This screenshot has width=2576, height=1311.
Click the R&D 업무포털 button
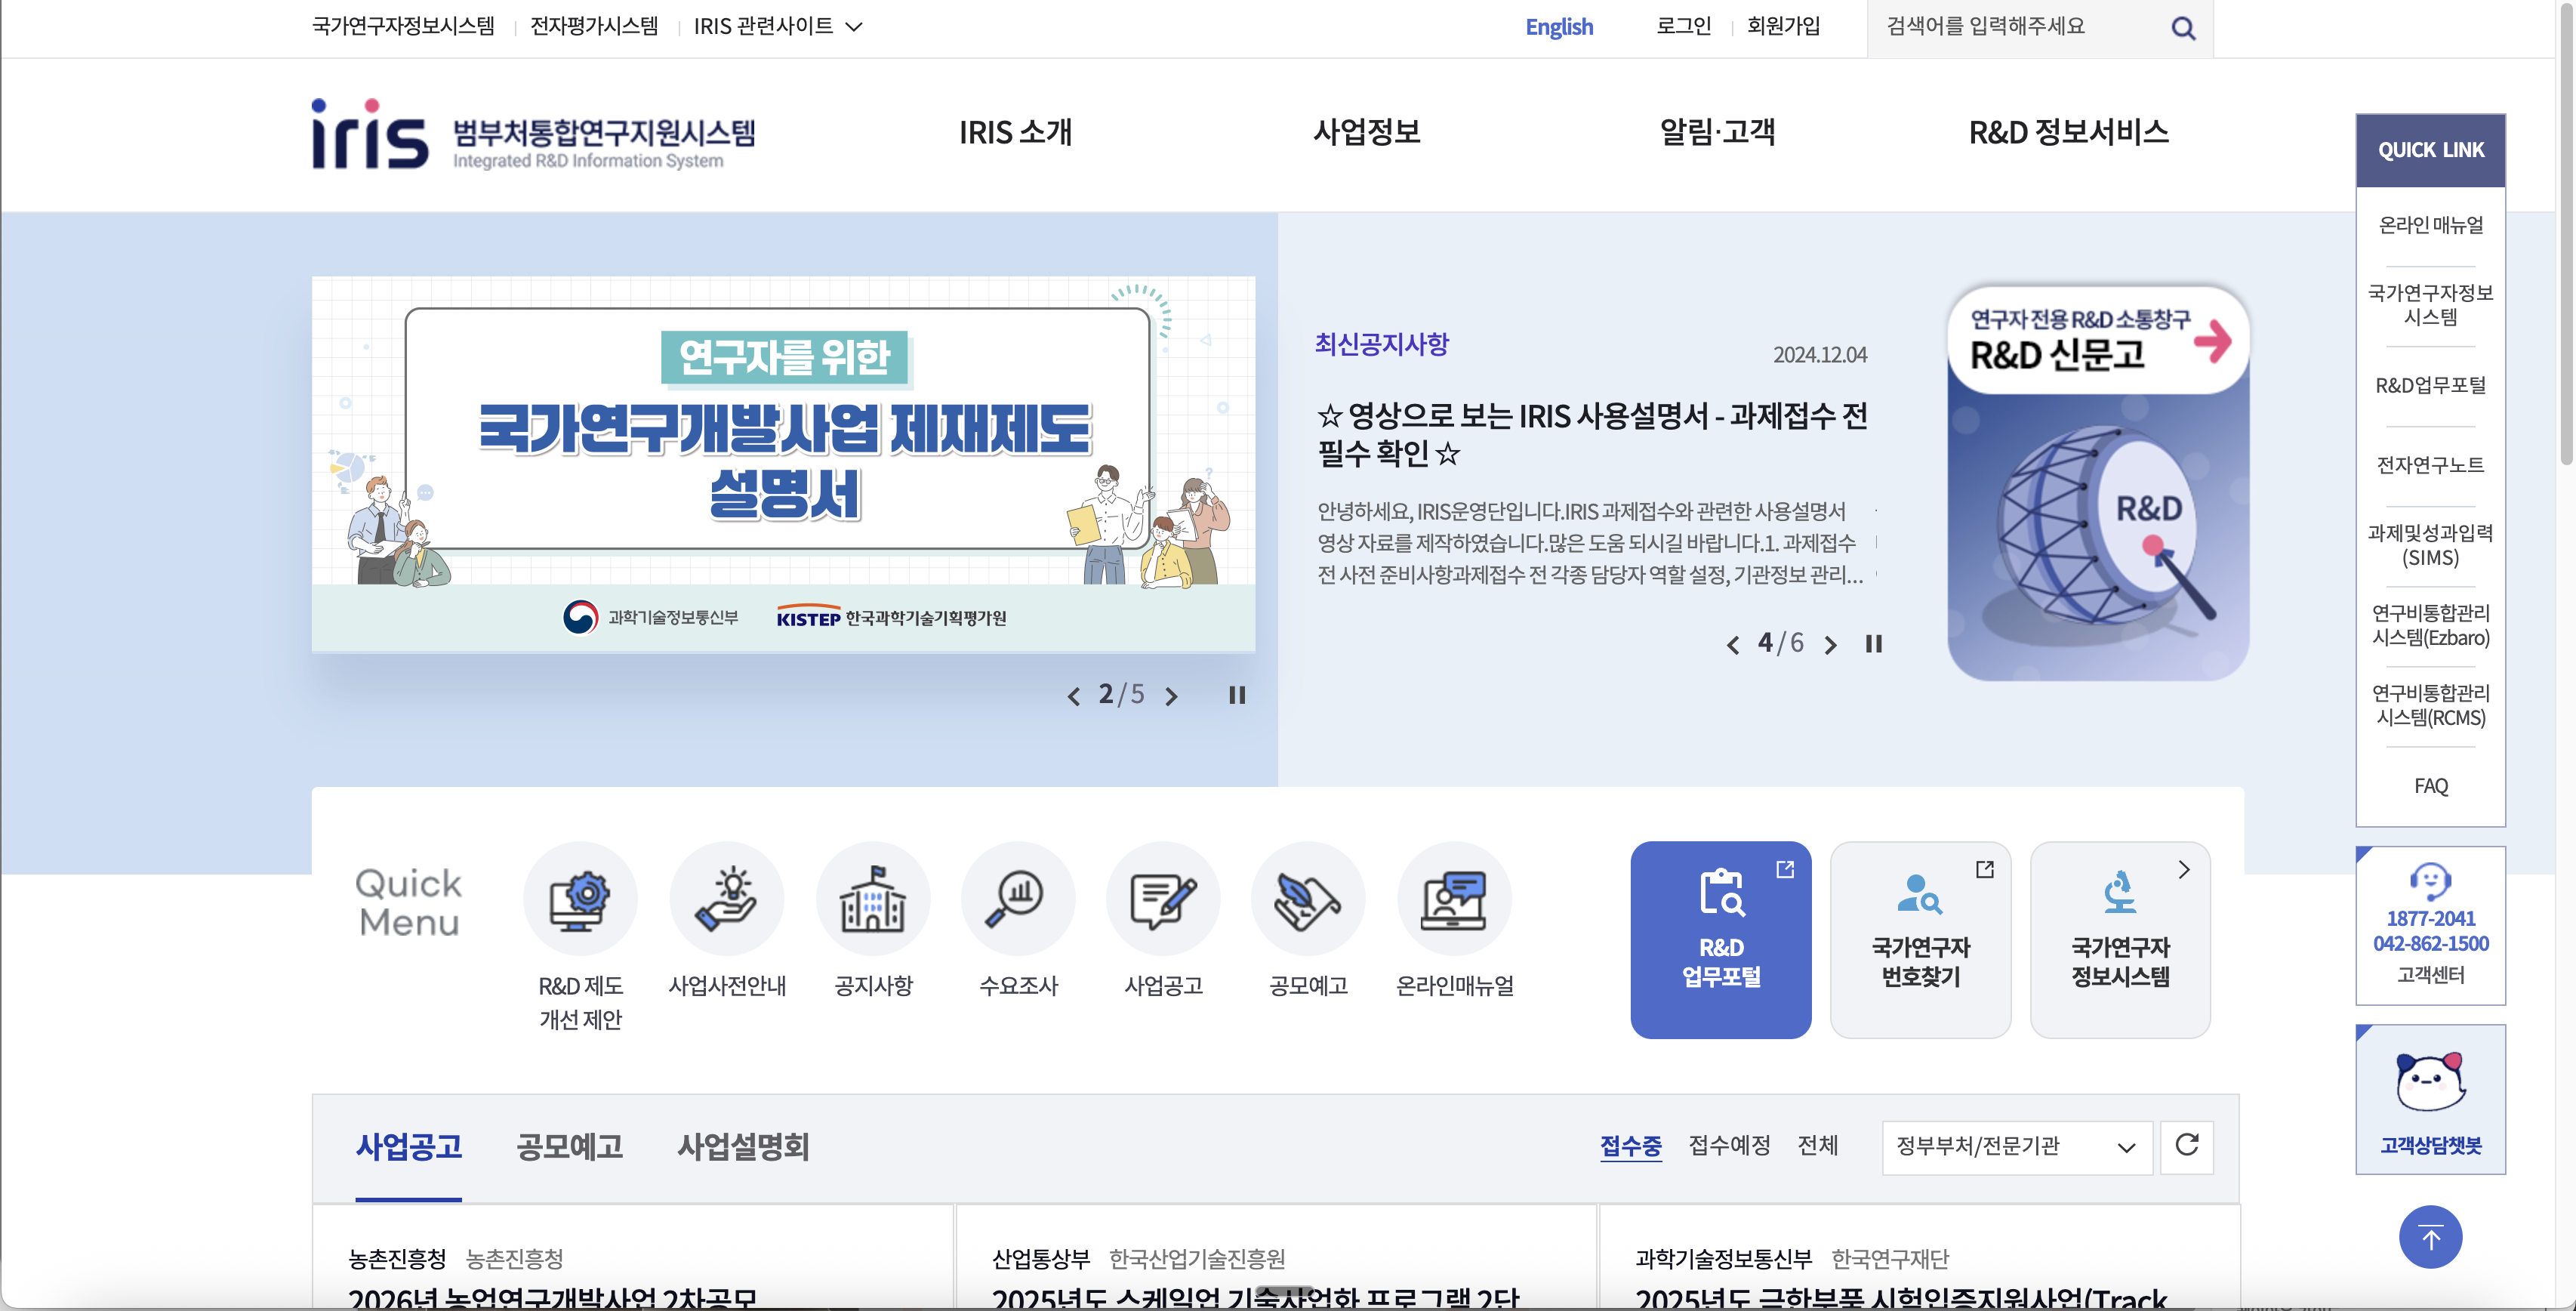1720,939
